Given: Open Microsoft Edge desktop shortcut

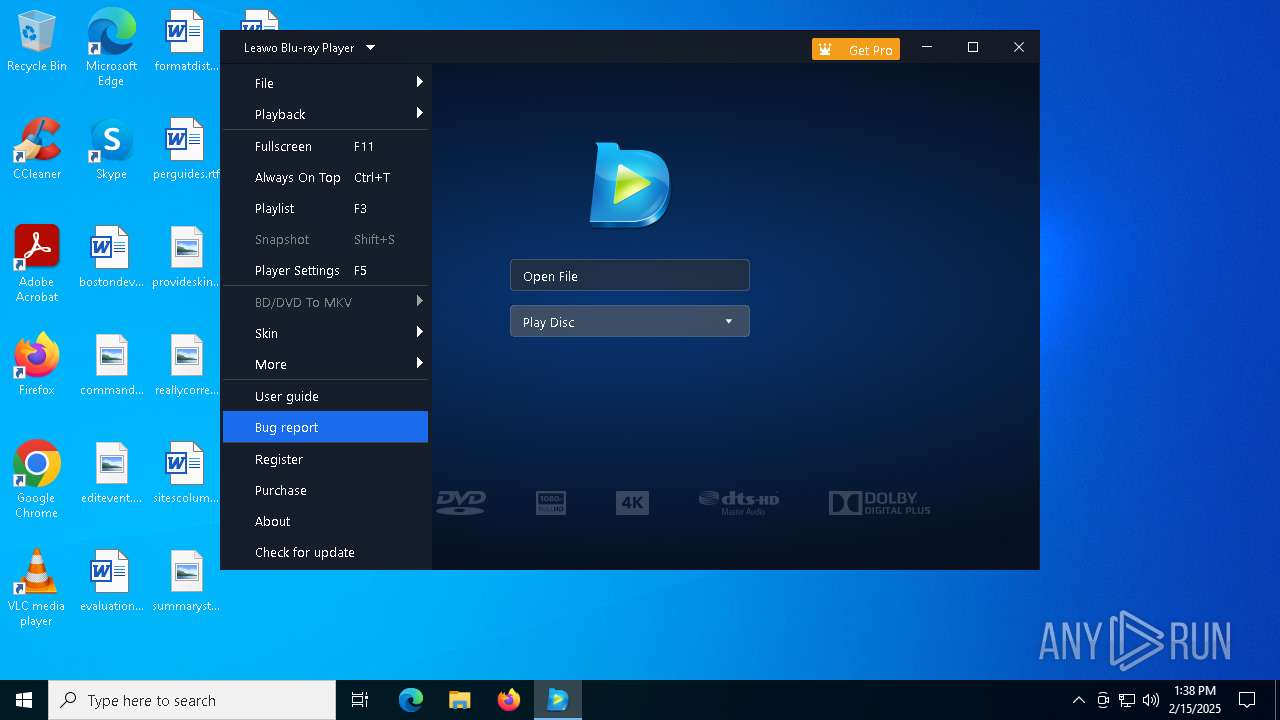Looking at the screenshot, I should click(x=111, y=48).
